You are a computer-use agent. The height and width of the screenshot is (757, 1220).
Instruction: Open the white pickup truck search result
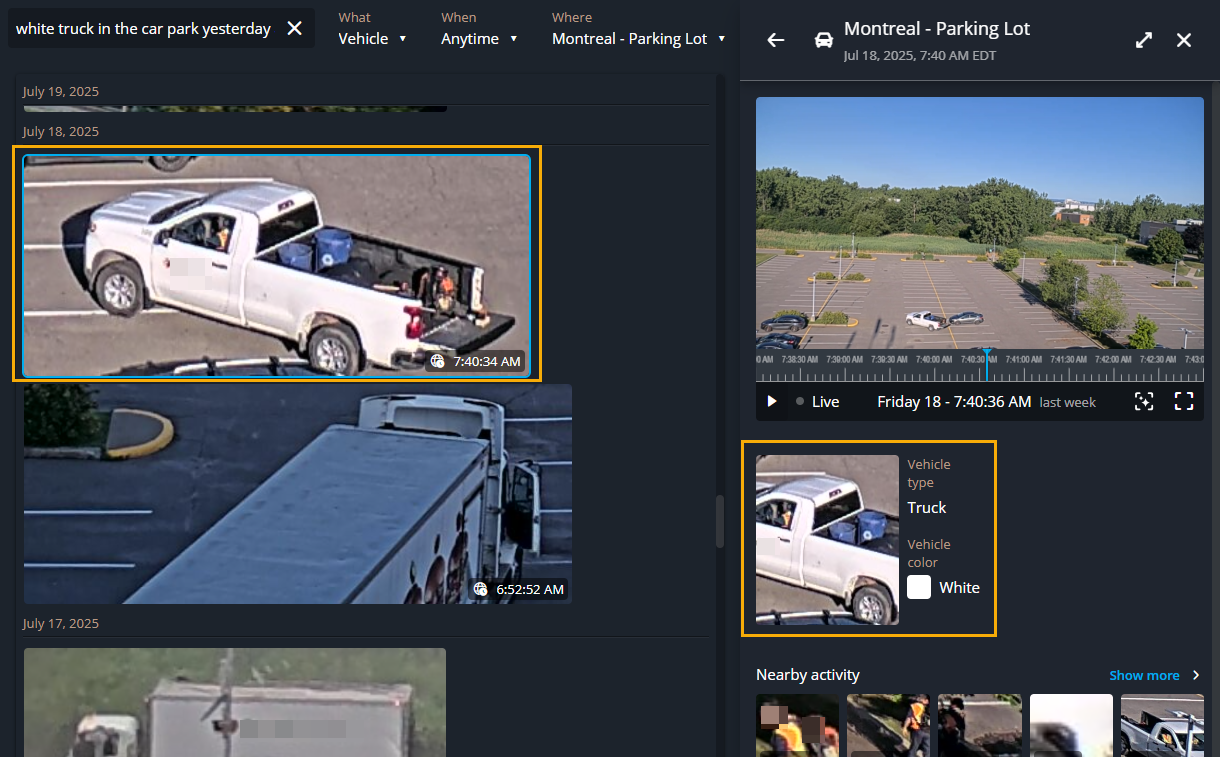pos(277,264)
